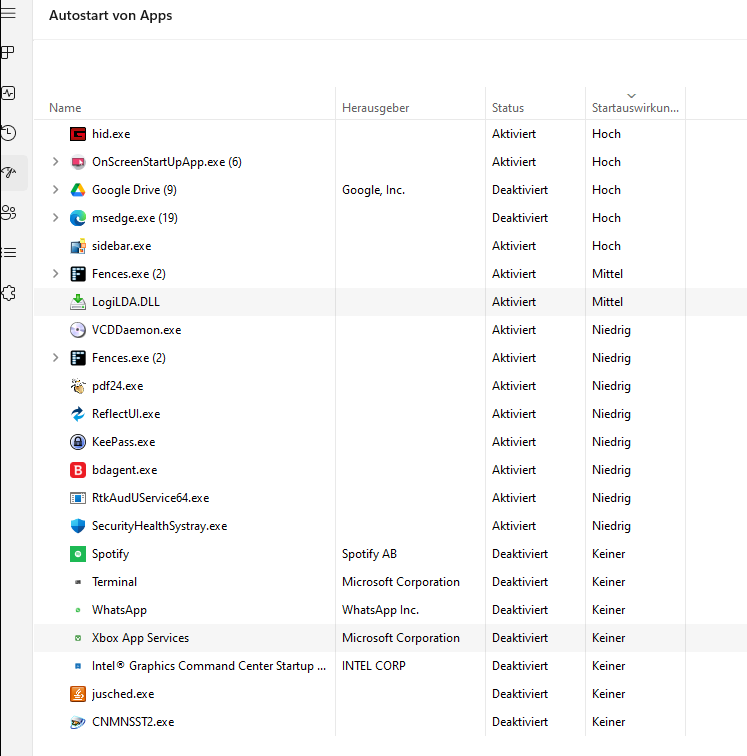Select the Terminal row
Screen dimensions: 747x756
(x=390, y=582)
